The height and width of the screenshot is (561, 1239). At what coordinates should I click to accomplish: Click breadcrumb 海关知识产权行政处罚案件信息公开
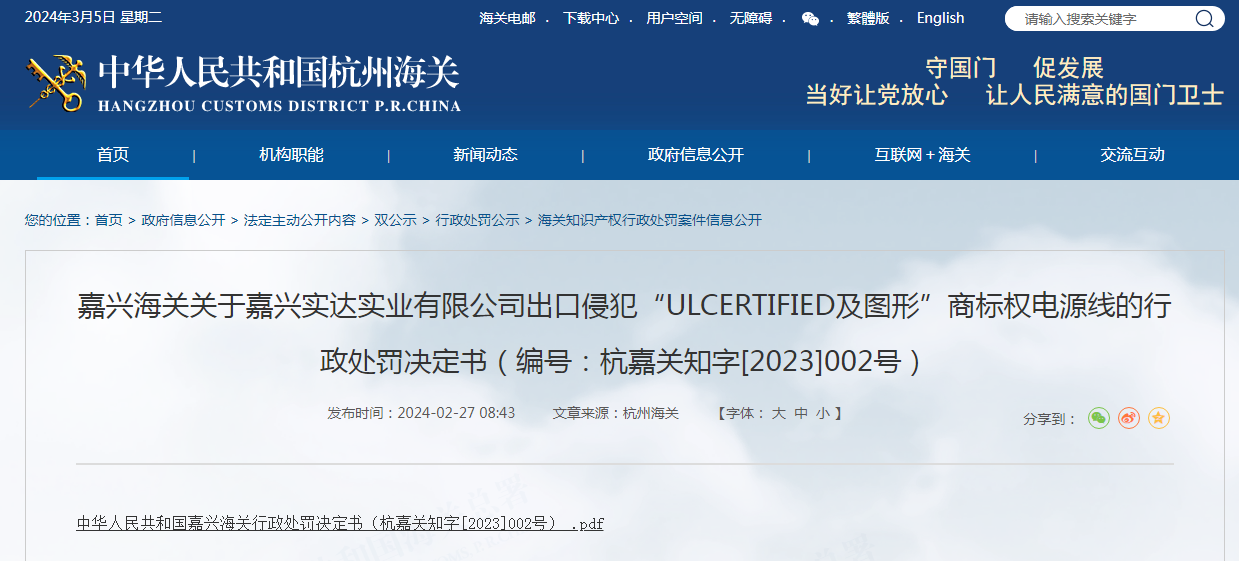(650, 220)
